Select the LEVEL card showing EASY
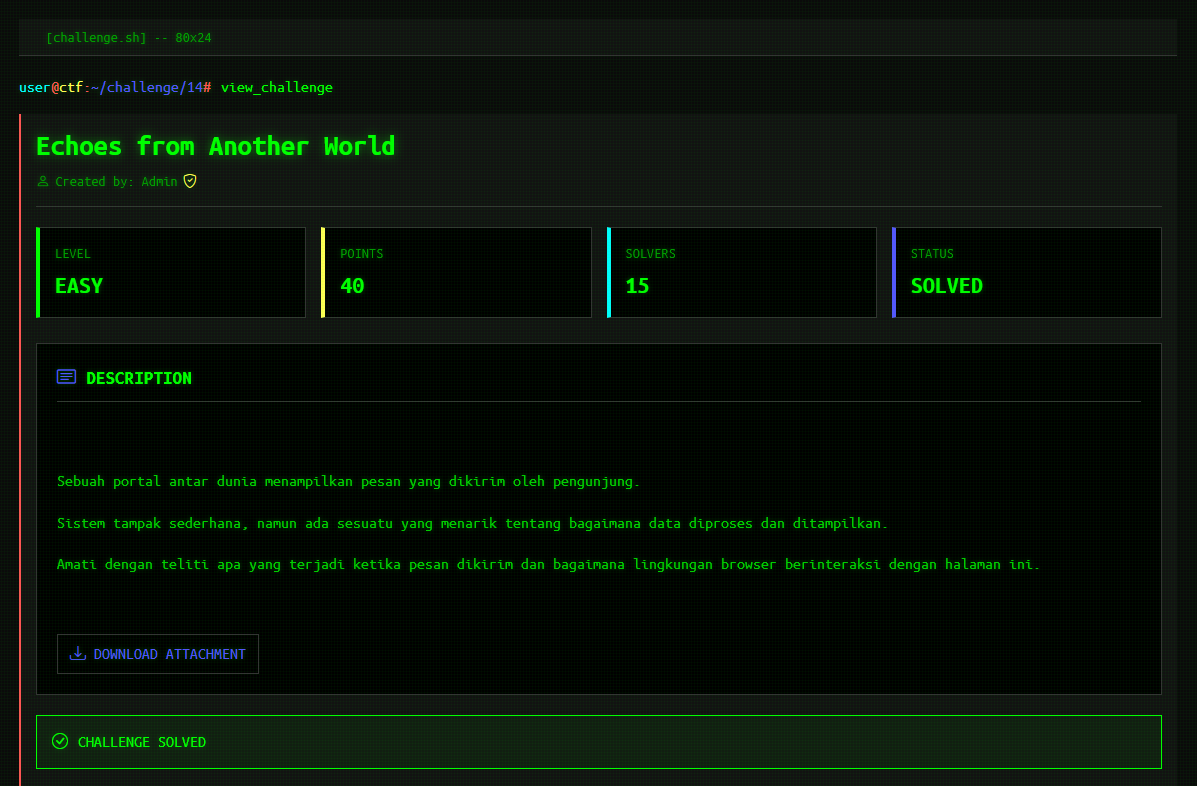The image size is (1197, 786). coord(171,272)
